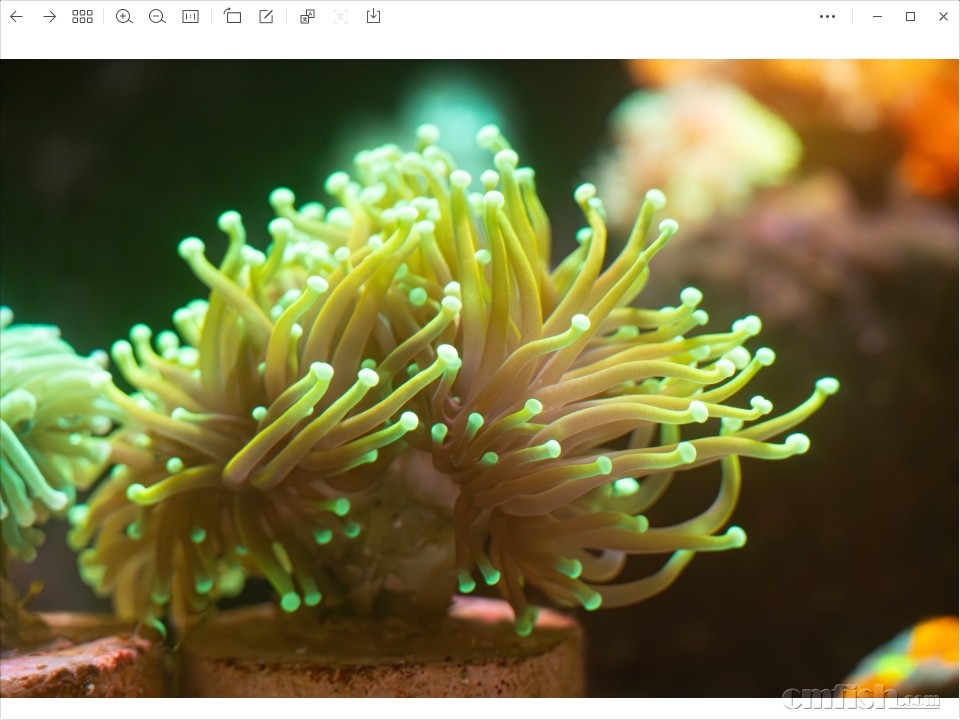
Task: Zoom in with the magnifier plus icon
Action: [x=124, y=16]
